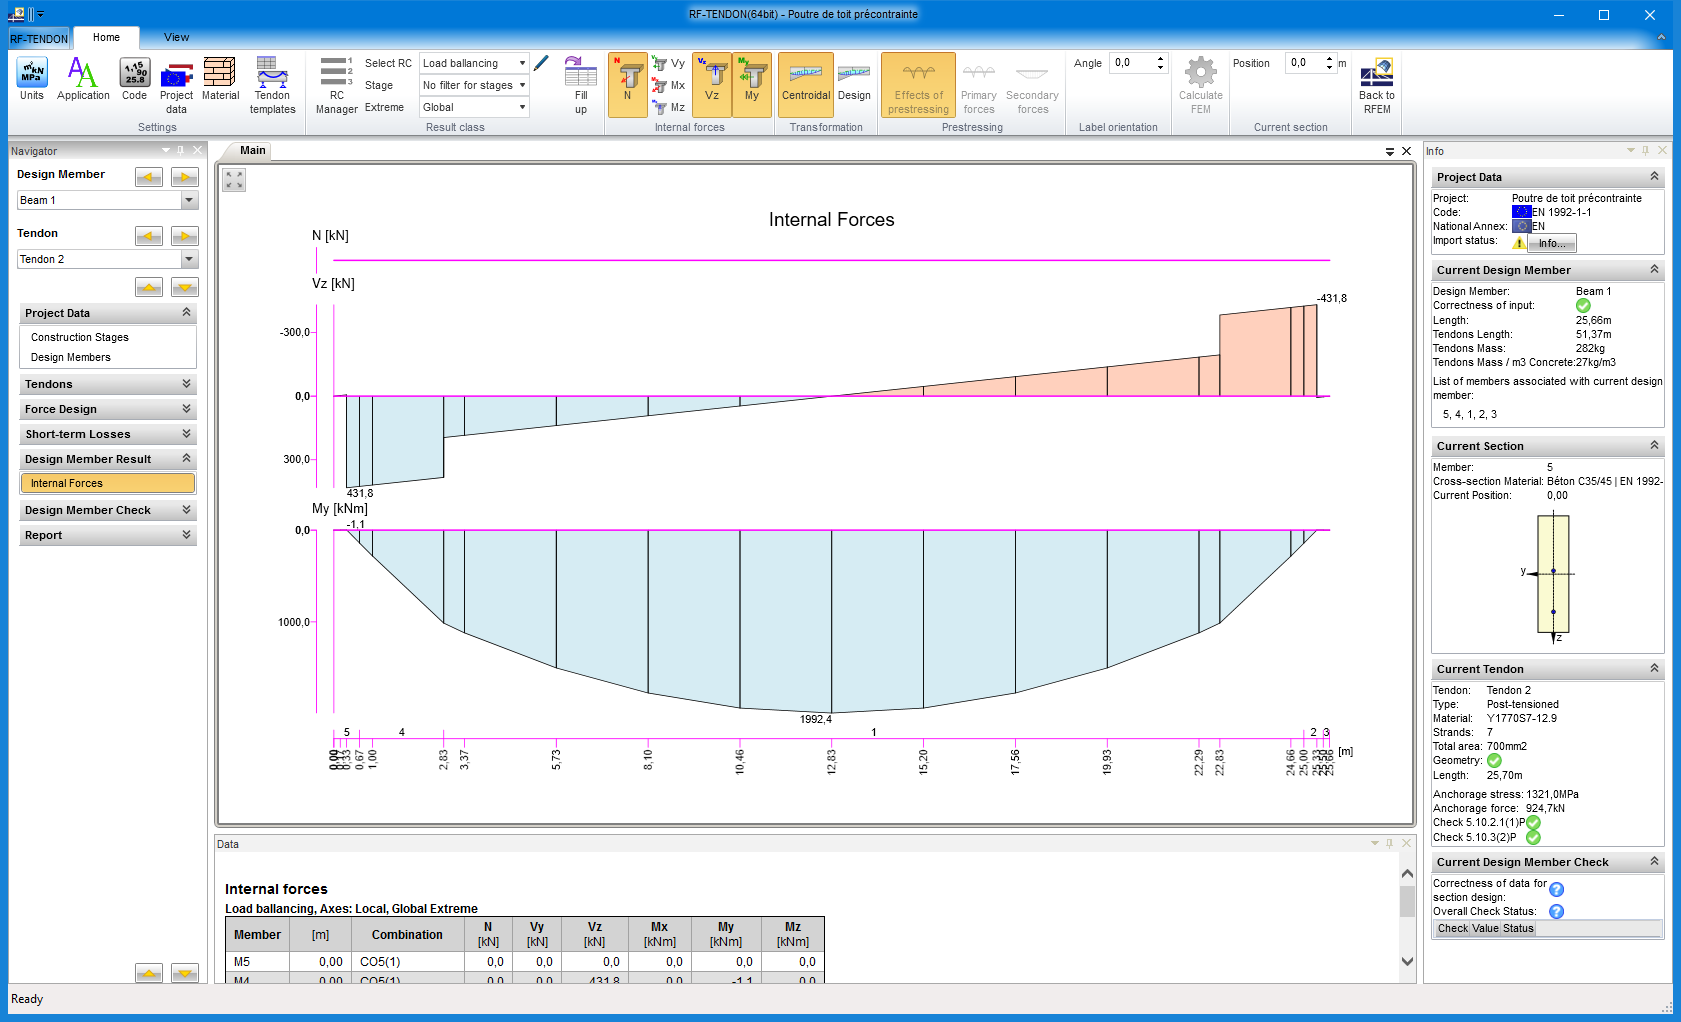Click the down arrow at the Navigator bottom
Image resolution: width=1681 pixels, height=1022 pixels.
click(x=185, y=973)
